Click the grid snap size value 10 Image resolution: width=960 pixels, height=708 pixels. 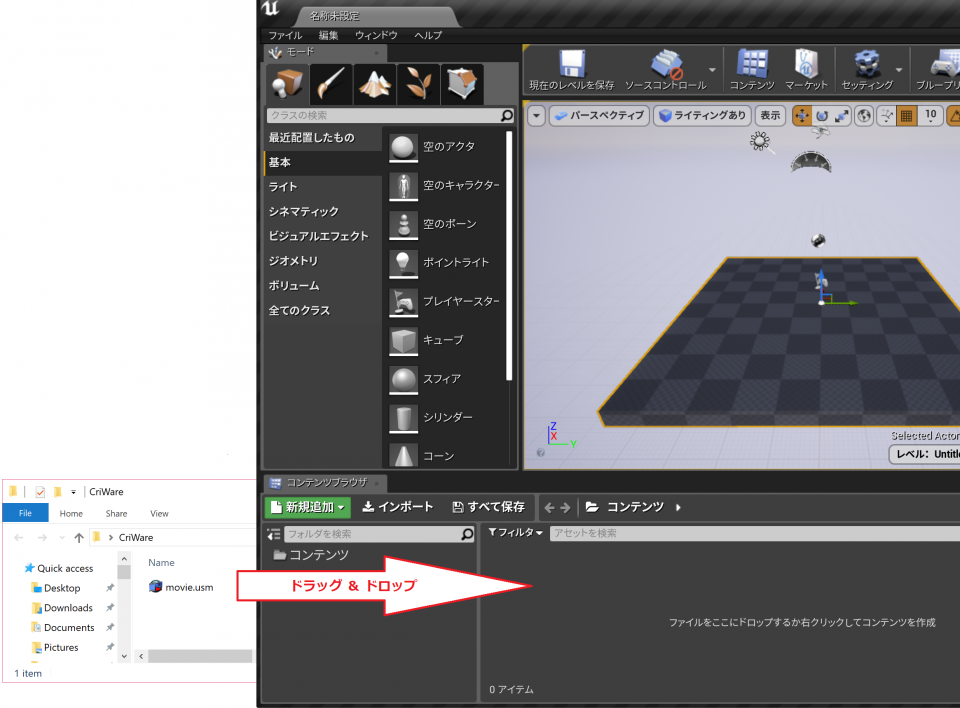point(931,115)
